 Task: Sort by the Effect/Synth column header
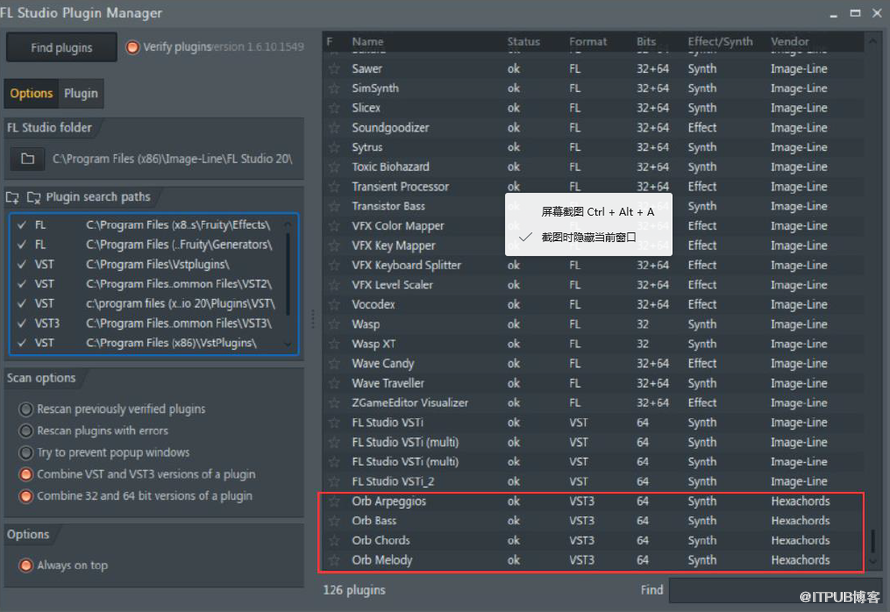[720, 41]
